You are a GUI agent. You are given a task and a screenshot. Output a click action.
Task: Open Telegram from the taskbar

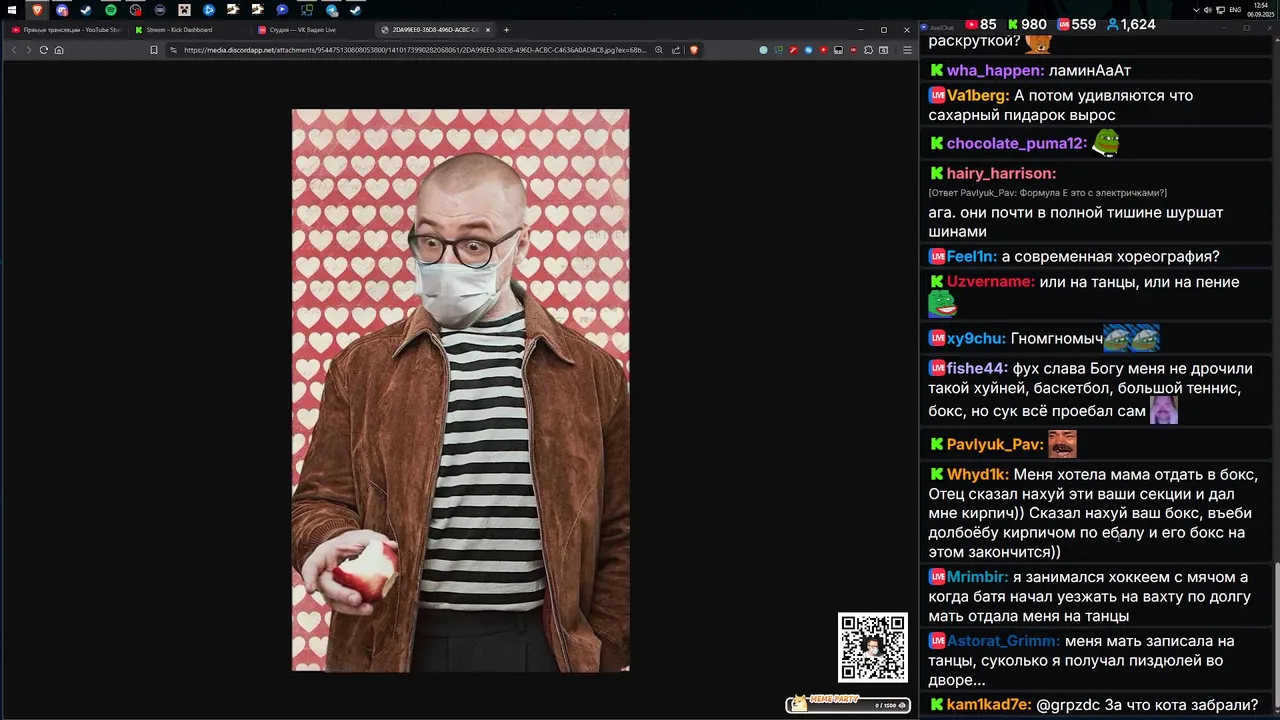pos(331,10)
